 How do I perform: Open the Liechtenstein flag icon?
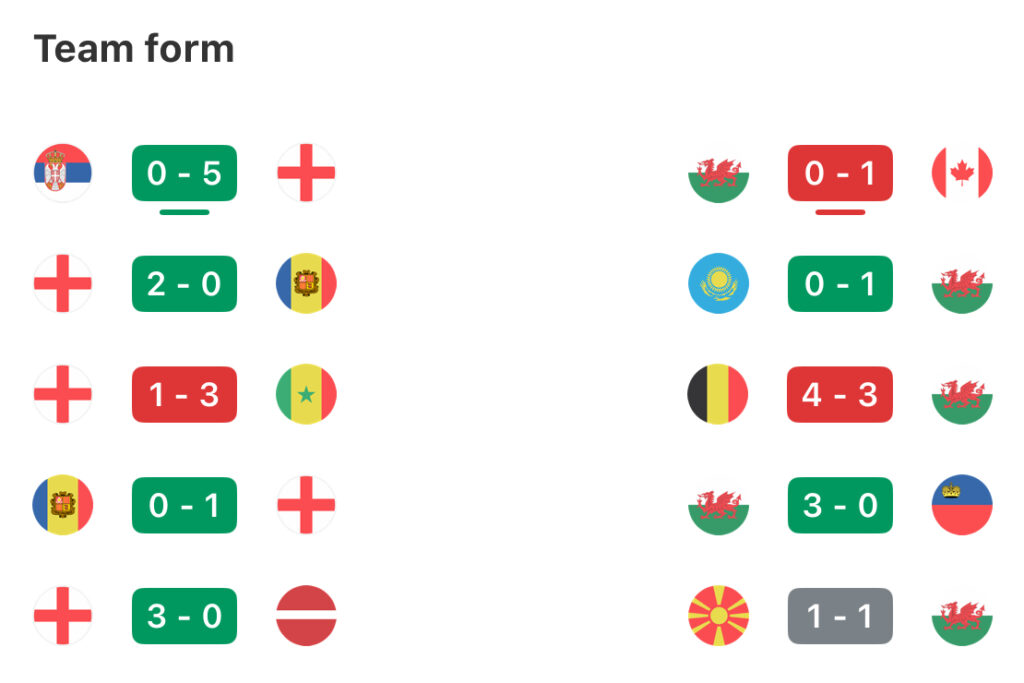961,505
